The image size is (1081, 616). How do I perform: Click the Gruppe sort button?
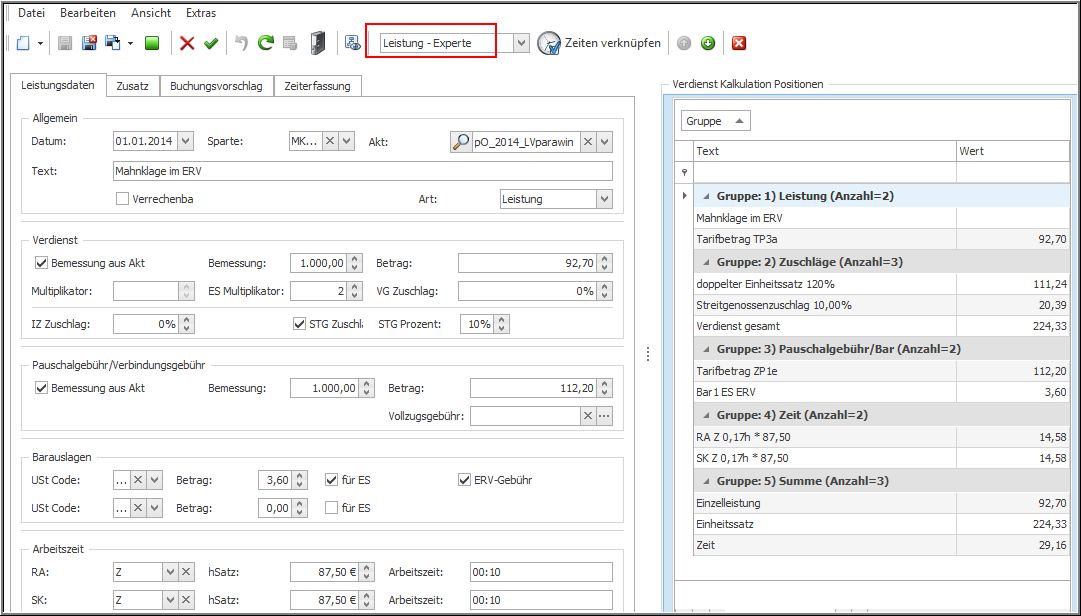715,121
